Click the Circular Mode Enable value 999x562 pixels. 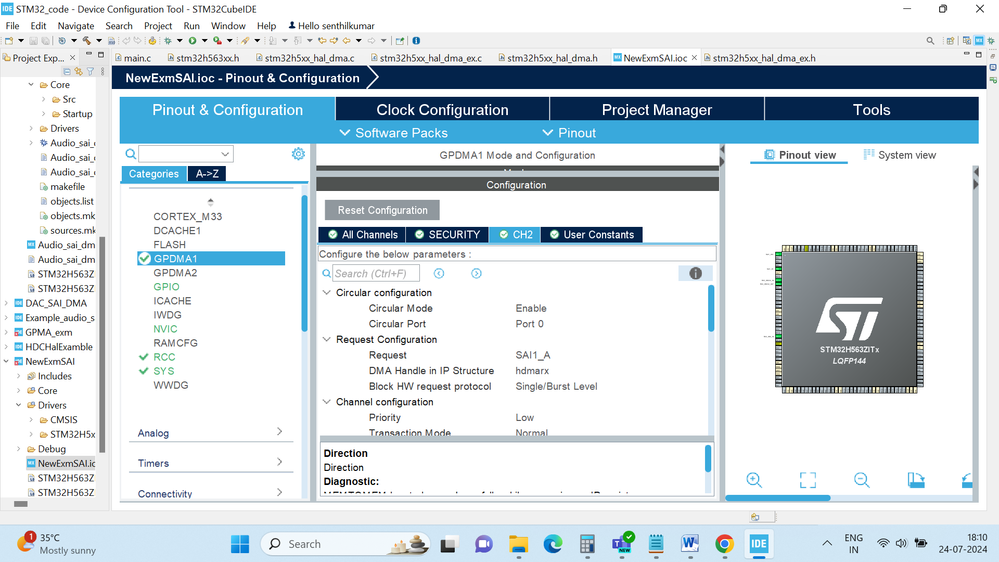tap(531, 308)
